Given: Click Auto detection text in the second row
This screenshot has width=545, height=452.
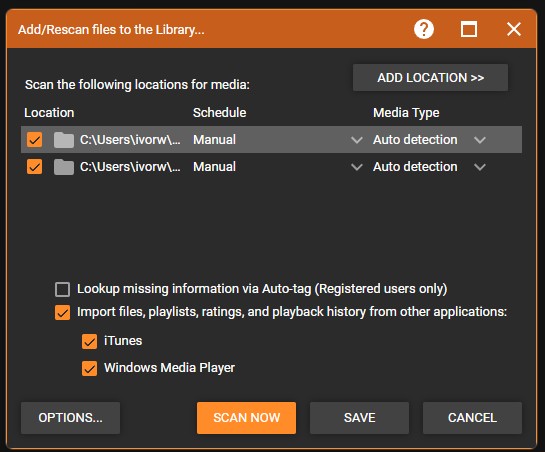Looking at the screenshot, I should [415, 167].
